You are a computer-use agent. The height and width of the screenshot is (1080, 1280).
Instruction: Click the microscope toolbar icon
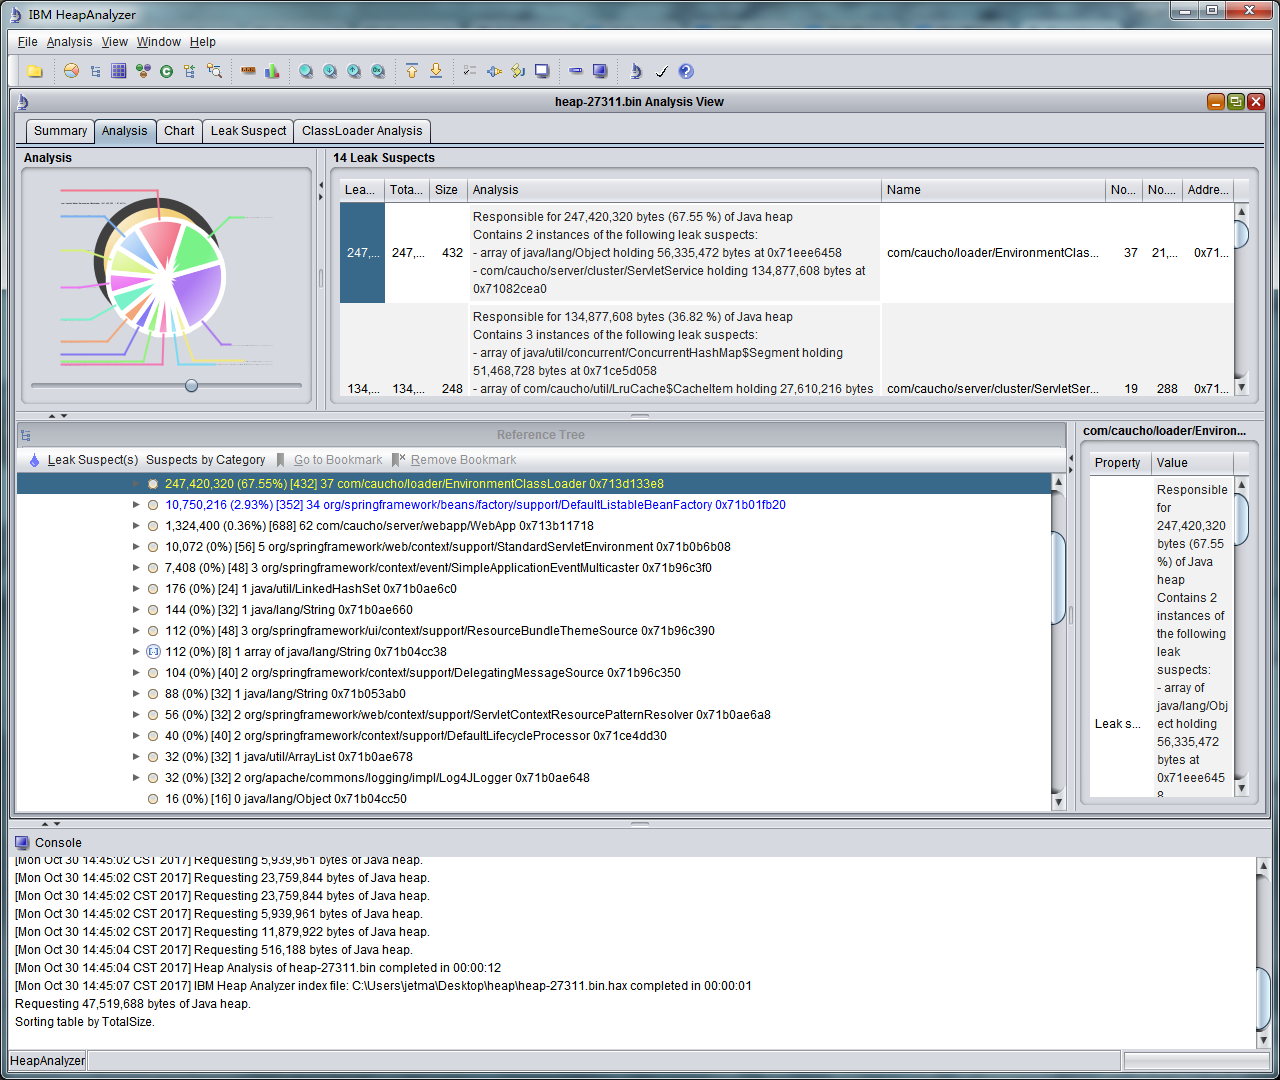635,71
